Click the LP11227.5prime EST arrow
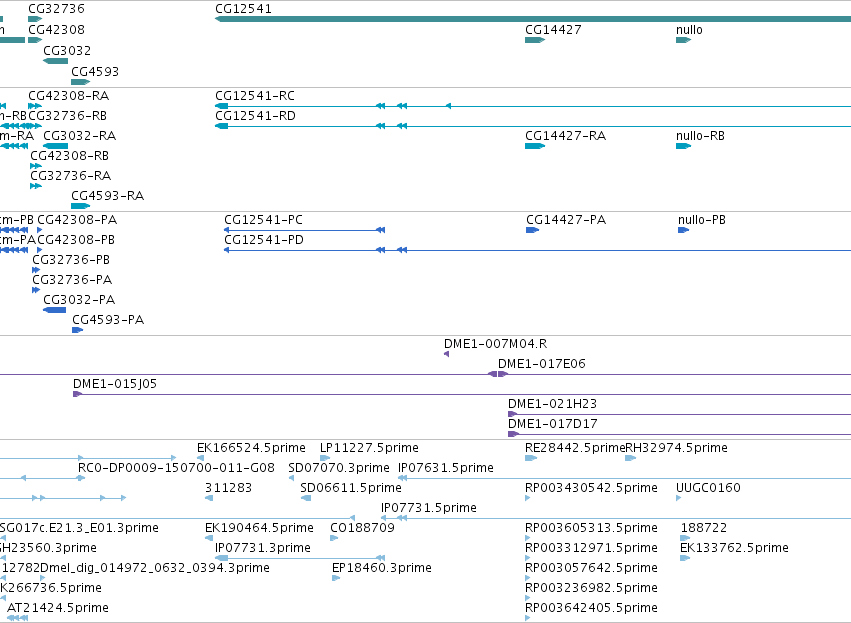 point(325,458)
